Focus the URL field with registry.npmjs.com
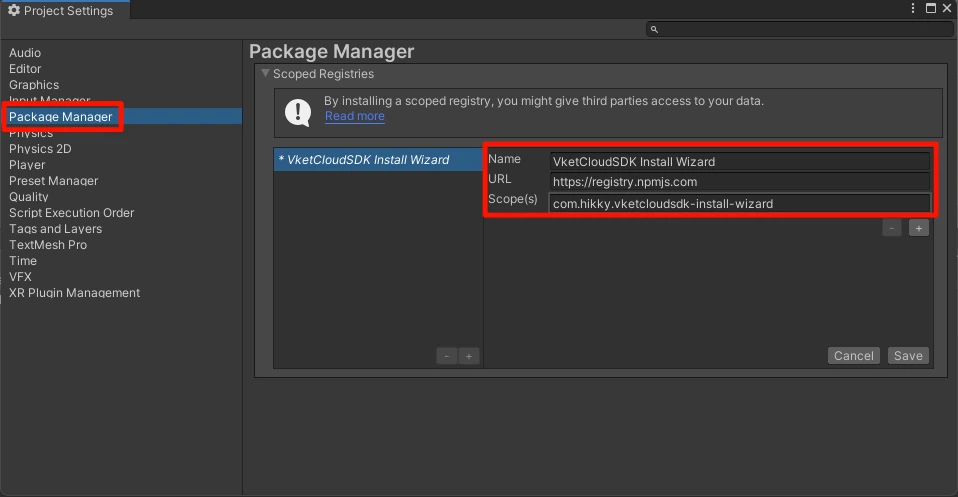Image resolution: width=958 pixels, height=497 pixels. (x=738, y=182)
